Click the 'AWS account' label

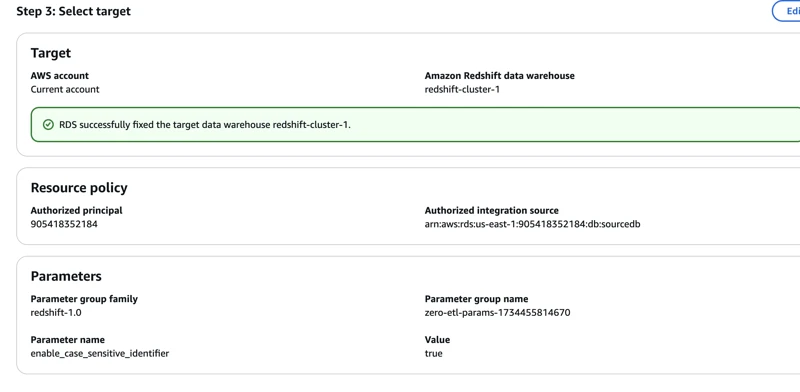click(x=60, y=76)
